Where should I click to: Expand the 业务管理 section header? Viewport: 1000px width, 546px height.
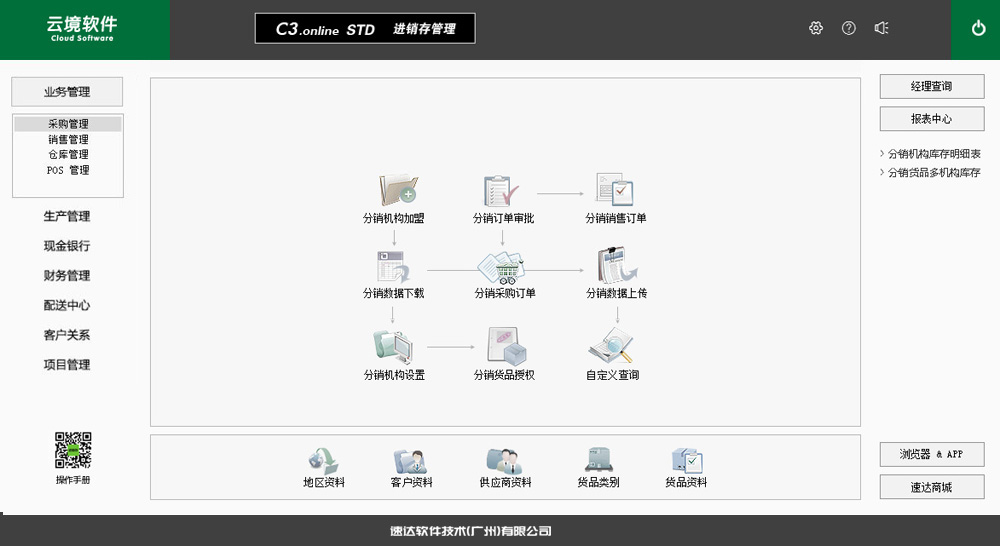click(x=67, y=92)
